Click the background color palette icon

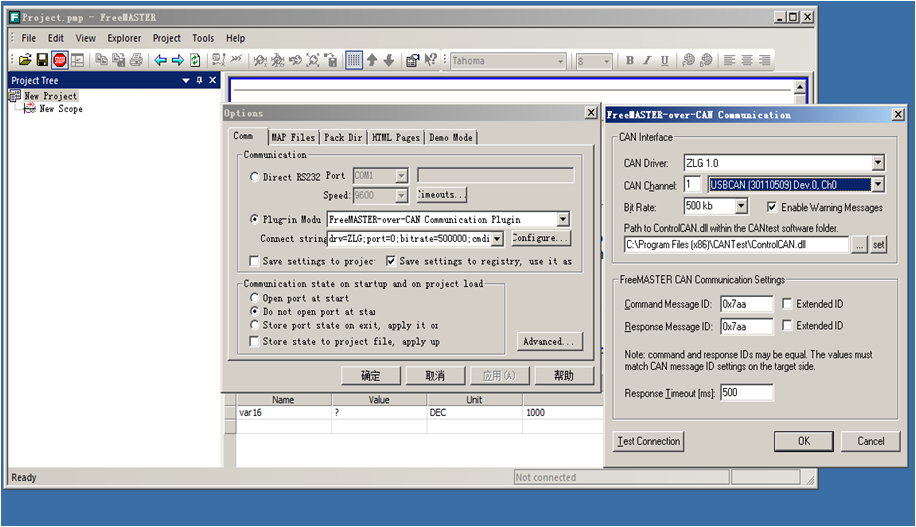click(706, 60)
